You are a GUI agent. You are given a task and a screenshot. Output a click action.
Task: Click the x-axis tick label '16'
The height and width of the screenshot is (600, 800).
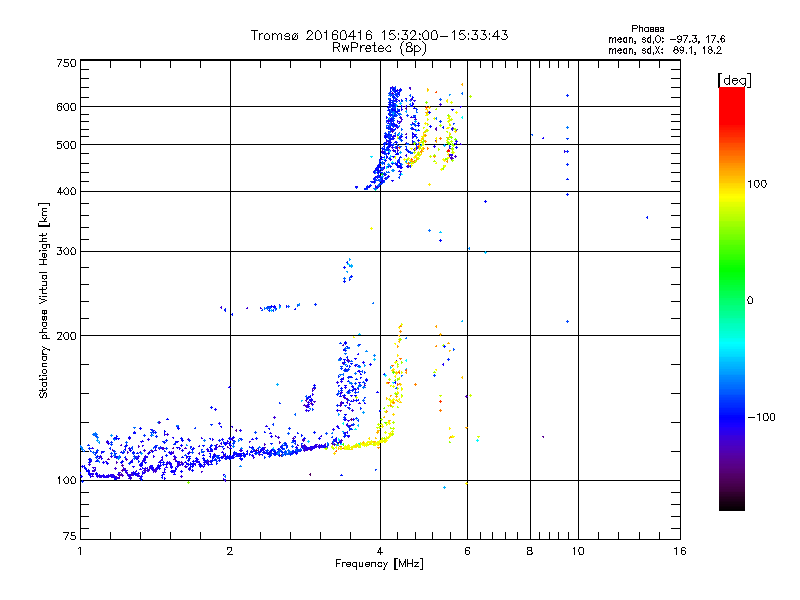(680, 551)
